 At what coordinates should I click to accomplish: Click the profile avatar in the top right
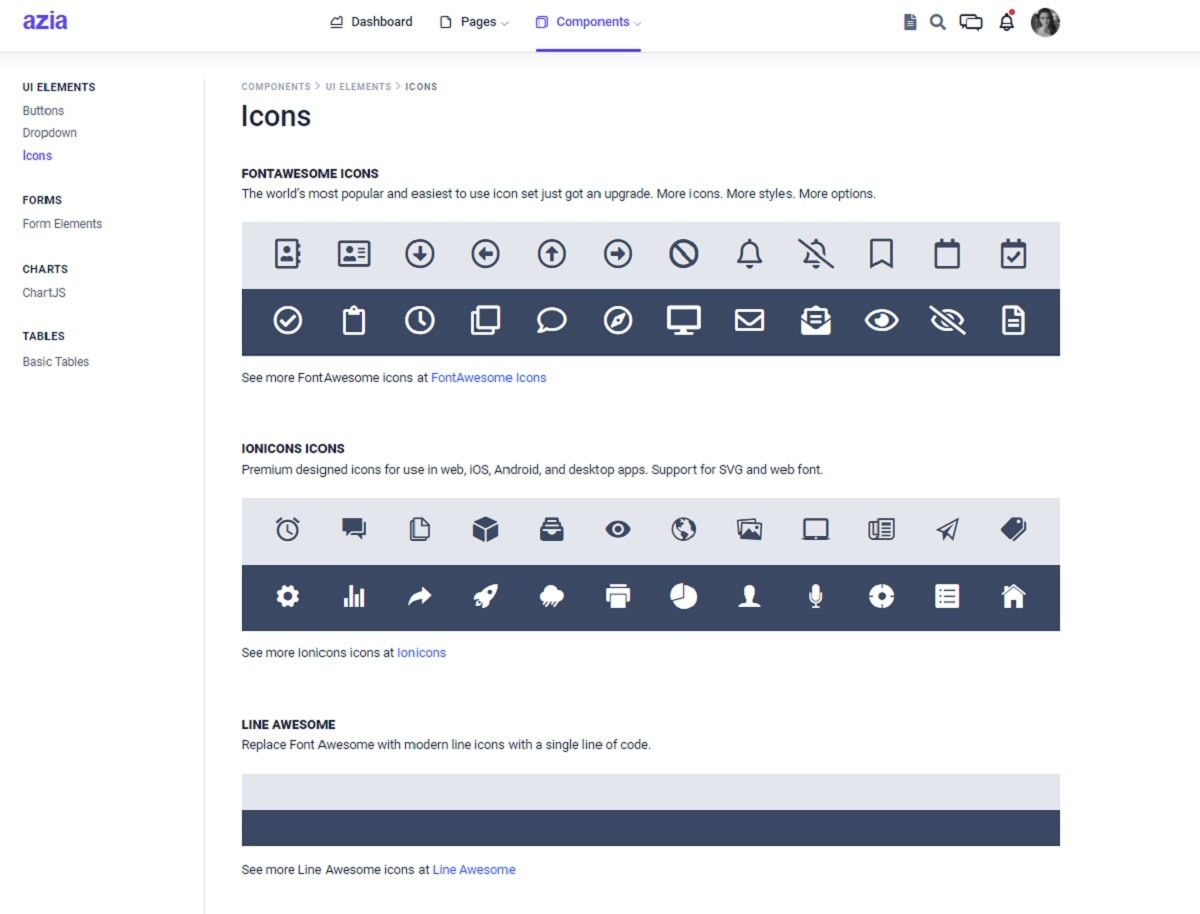click(1045, 21)
